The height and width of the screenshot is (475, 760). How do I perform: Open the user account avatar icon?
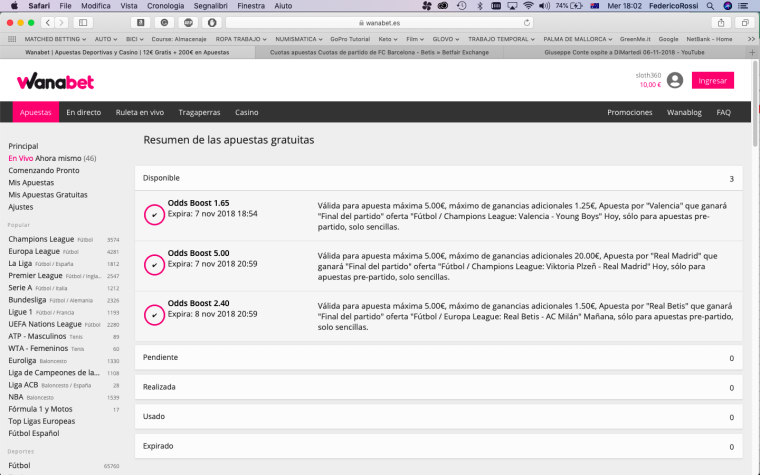(x=675, y=80)
